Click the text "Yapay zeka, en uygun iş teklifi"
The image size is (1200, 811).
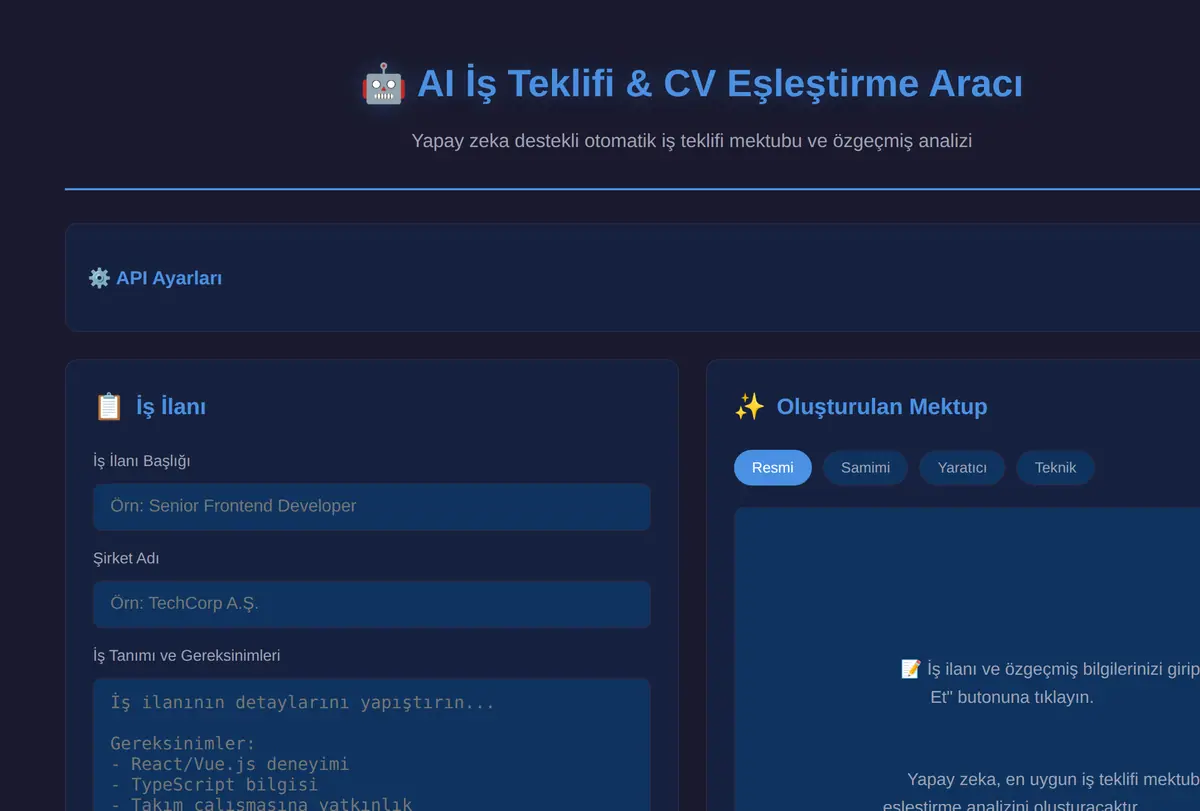[1053, 779]
